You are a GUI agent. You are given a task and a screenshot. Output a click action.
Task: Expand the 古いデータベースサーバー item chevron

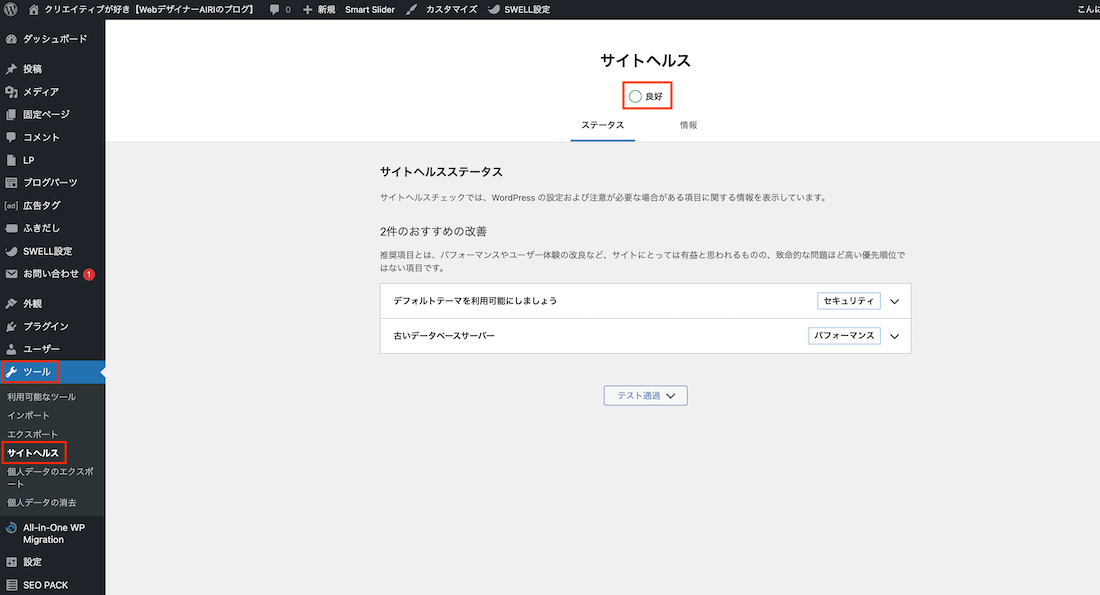894,336
